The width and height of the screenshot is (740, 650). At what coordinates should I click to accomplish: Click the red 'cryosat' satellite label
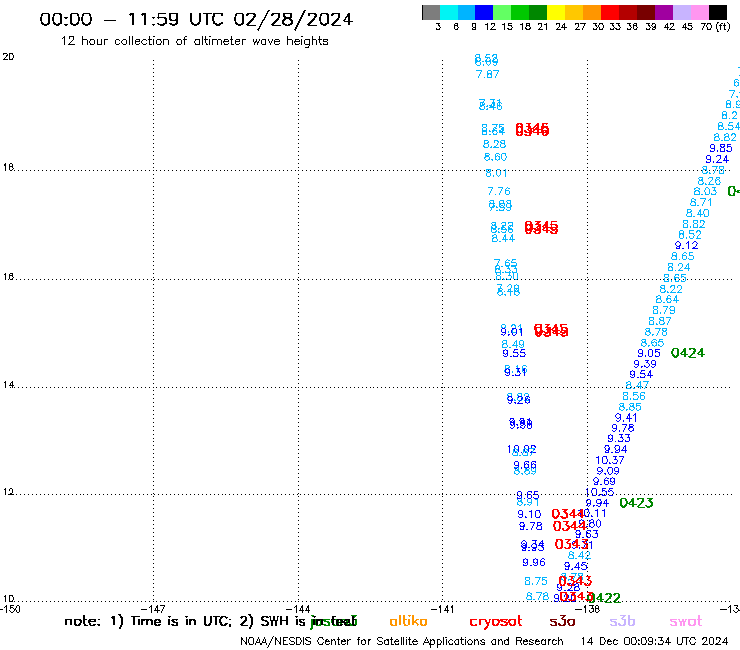496,622
